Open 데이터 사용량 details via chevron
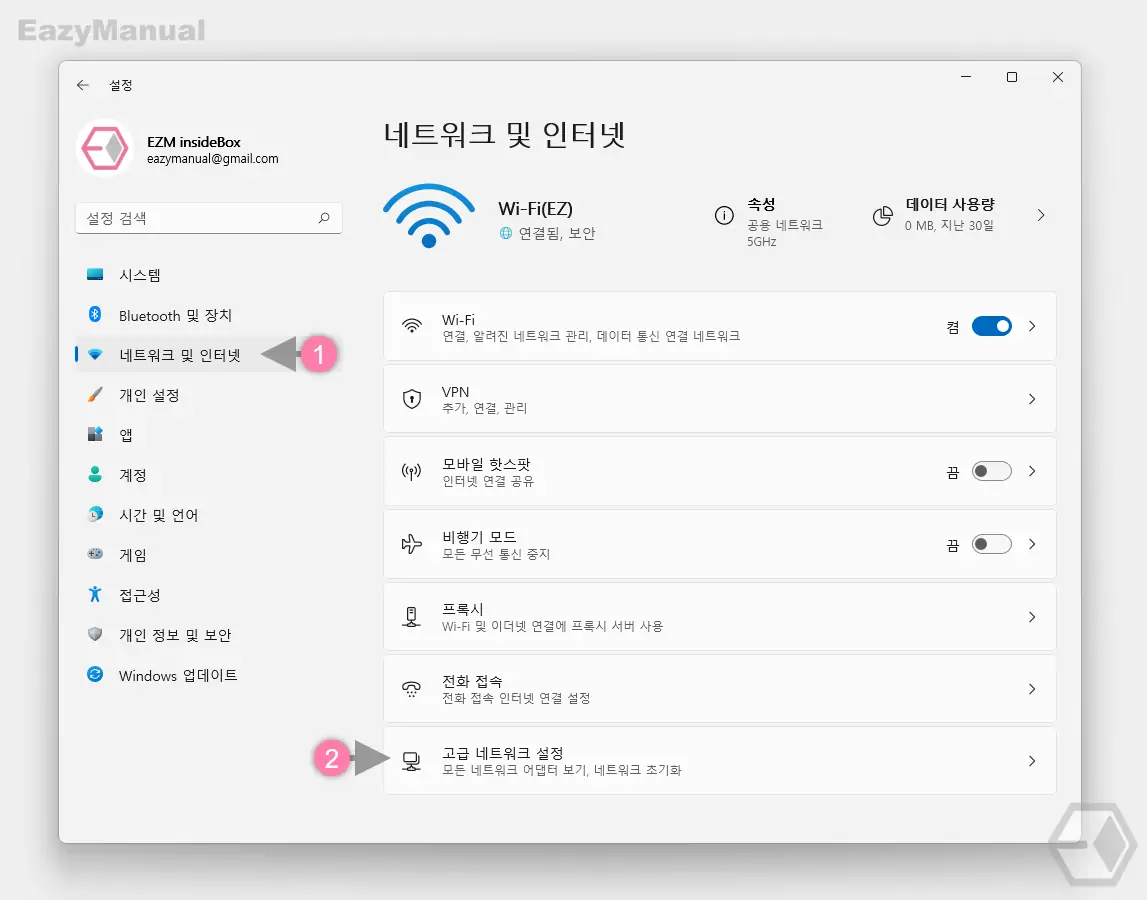The width and height of the screenshot is (1147, 900). pyautogui.click(x=1040, y=215)
